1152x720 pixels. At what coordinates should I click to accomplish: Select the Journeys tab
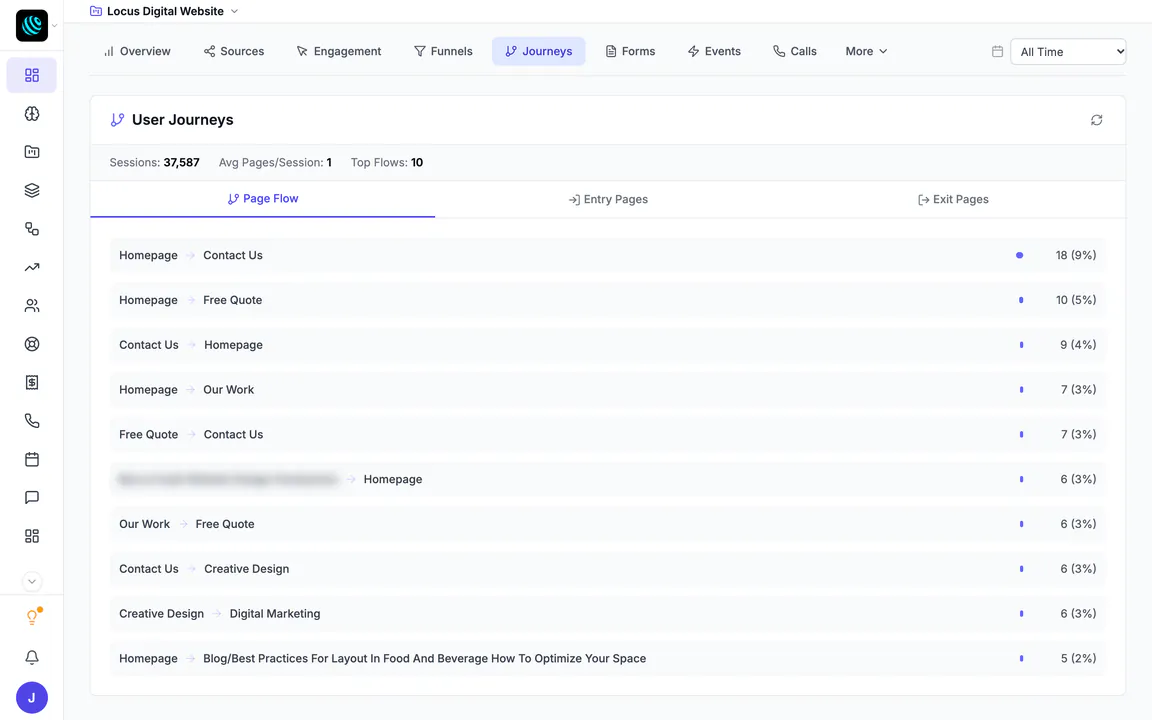539,51
